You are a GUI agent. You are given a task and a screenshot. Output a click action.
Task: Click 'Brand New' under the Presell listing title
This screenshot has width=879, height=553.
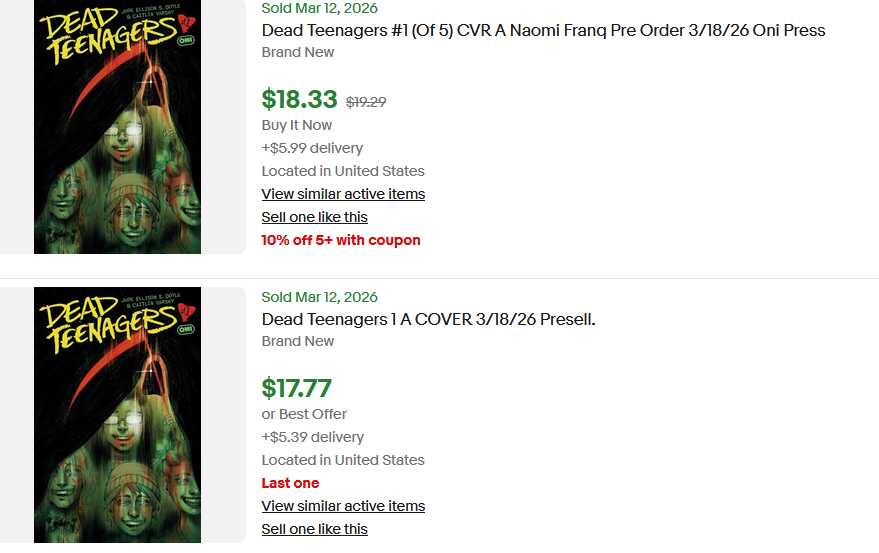[298, 341]
